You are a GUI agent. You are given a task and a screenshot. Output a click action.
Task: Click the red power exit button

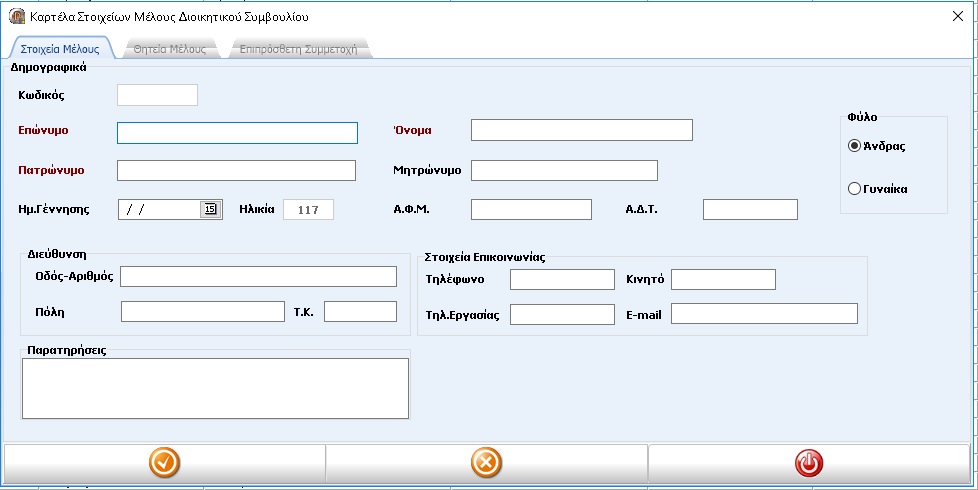click(809, 463)
